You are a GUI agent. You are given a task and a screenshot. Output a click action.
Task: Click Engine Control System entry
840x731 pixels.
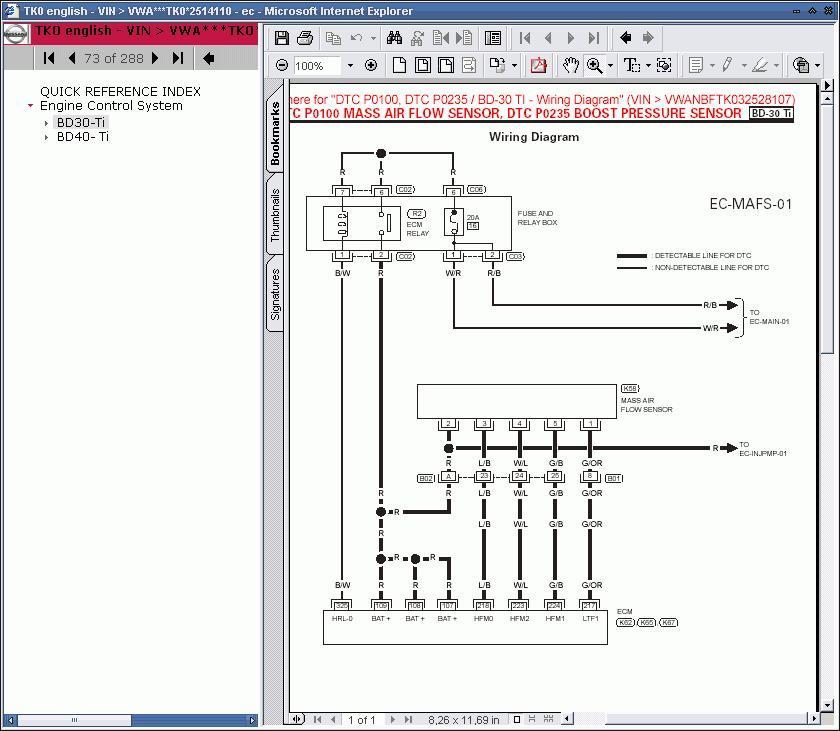click(111, 105)
